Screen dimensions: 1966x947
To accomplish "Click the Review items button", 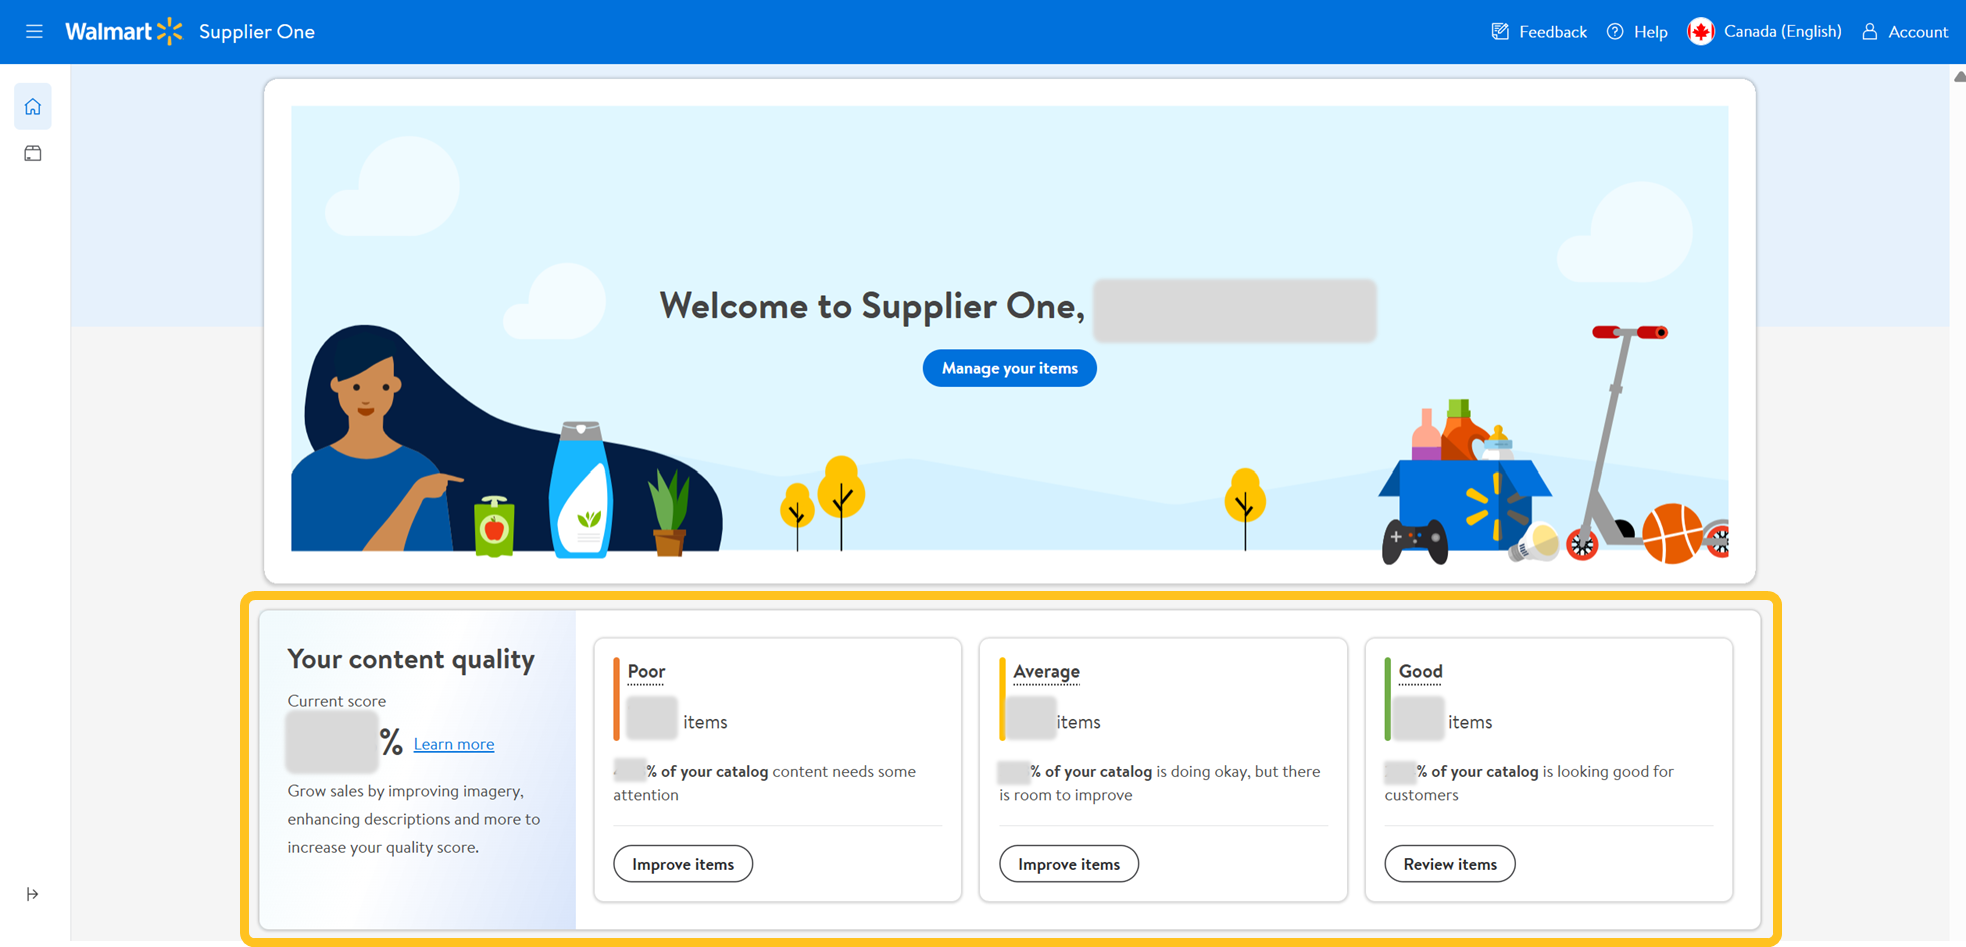I will click(x=1450, y=864).
